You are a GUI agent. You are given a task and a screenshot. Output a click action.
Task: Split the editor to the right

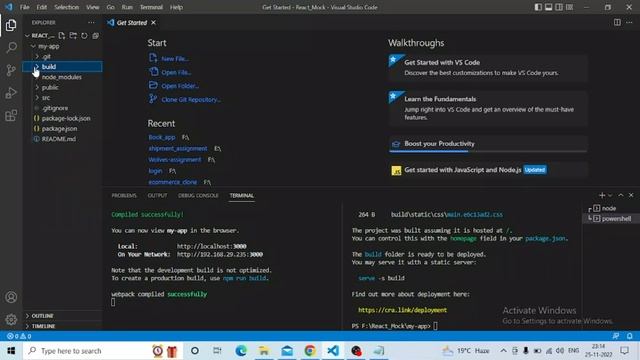tap(617, 22)
